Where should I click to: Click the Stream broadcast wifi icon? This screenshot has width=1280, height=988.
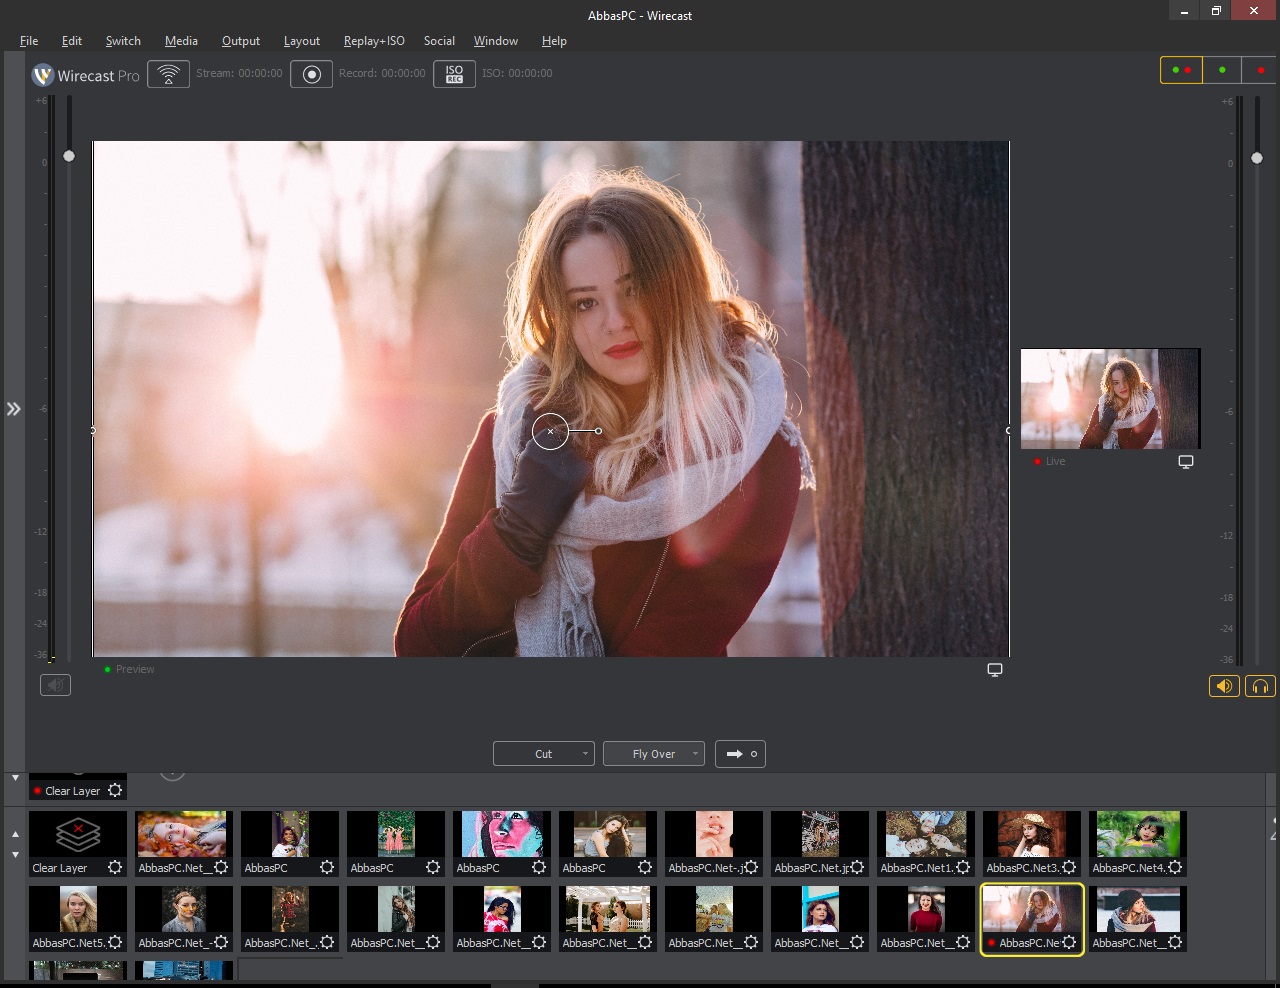click(169, 74)
